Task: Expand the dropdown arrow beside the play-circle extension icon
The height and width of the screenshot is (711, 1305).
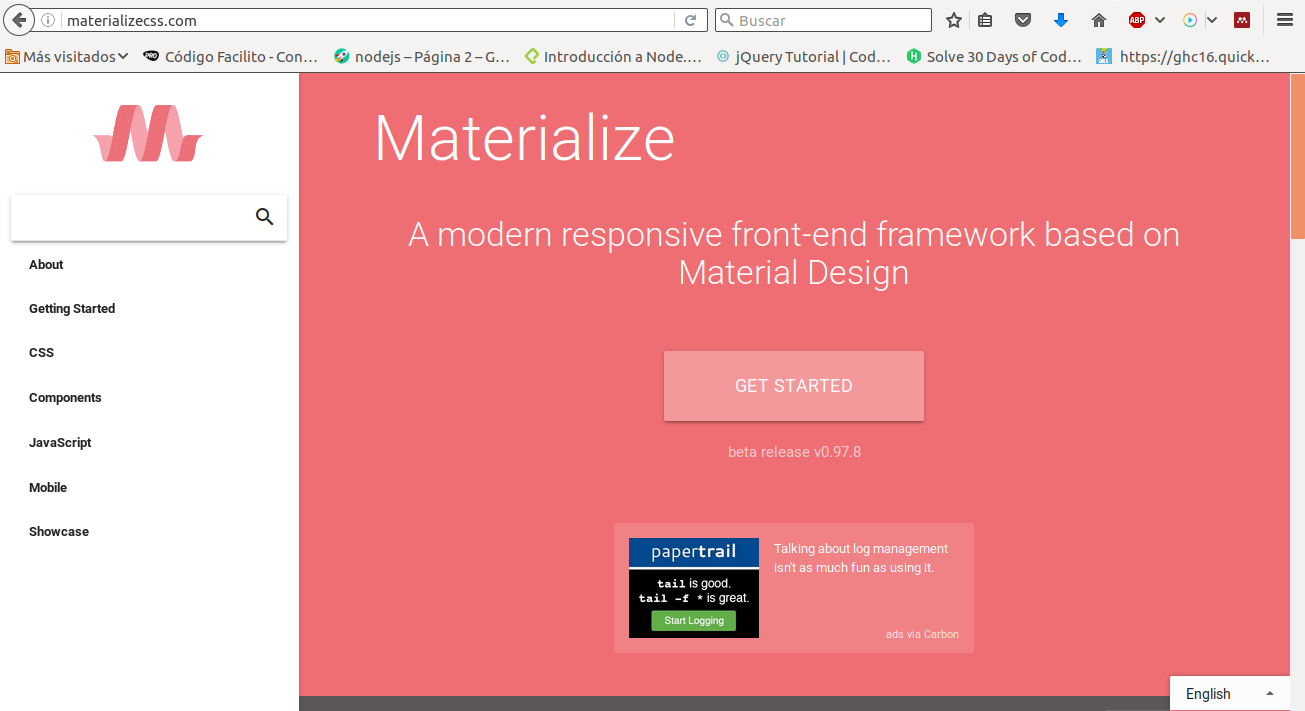Action: pos(1212,20)
